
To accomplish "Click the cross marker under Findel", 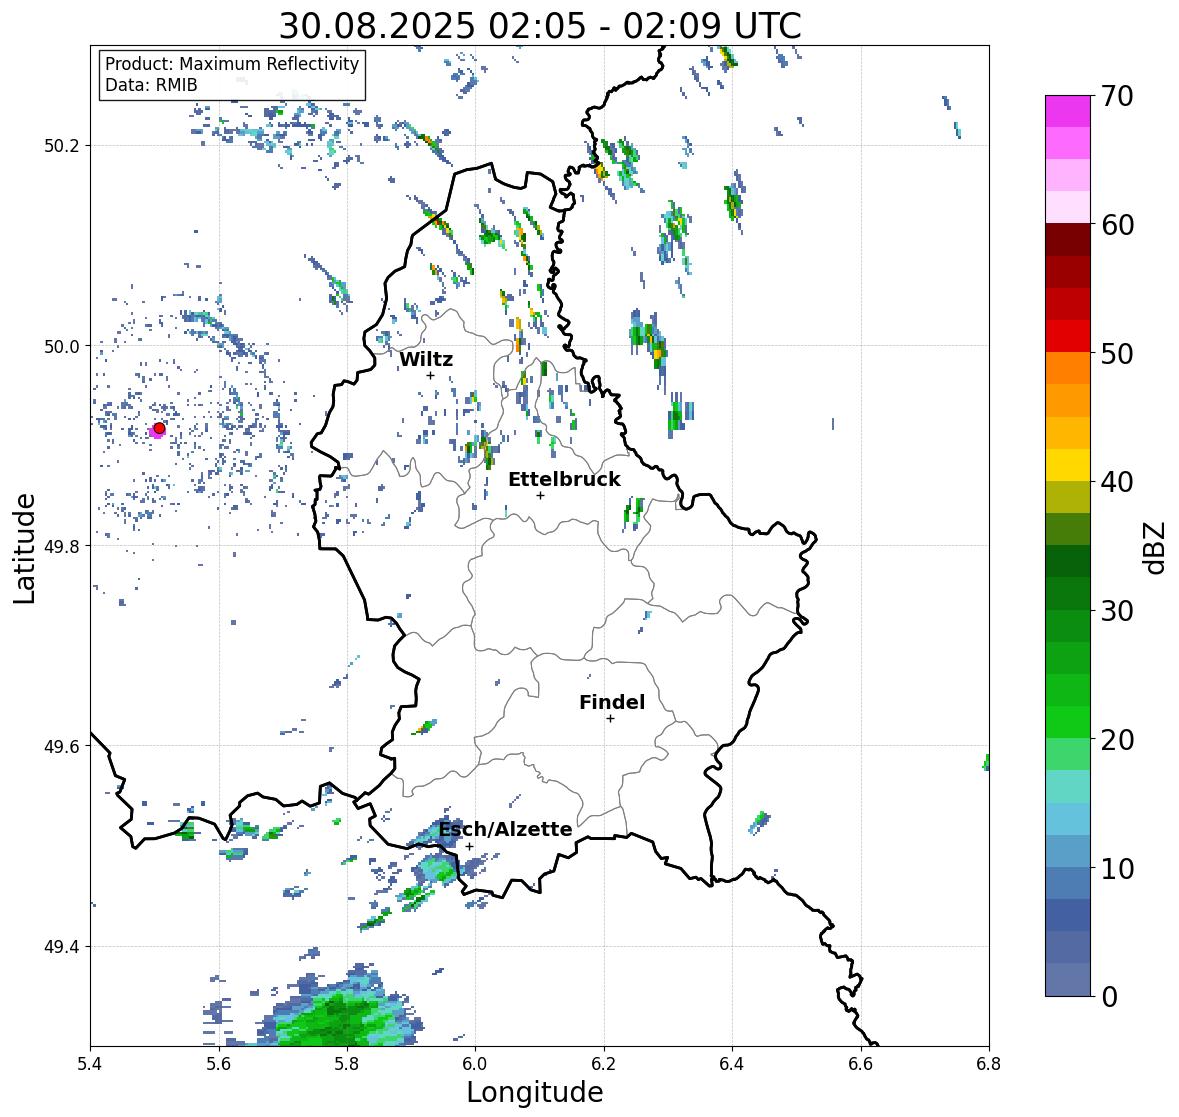I will pyautogui.click(x=610, y=719).
